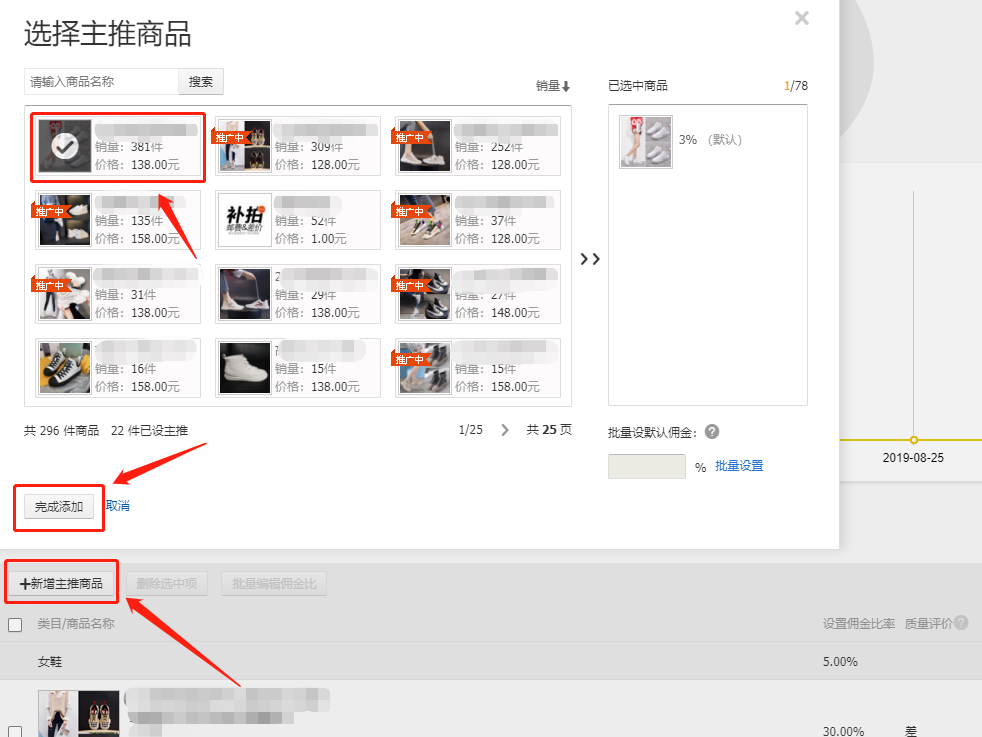The image size is (982, 737).
Task: Click the batch commission percent input field
Action: coord(646,466)
